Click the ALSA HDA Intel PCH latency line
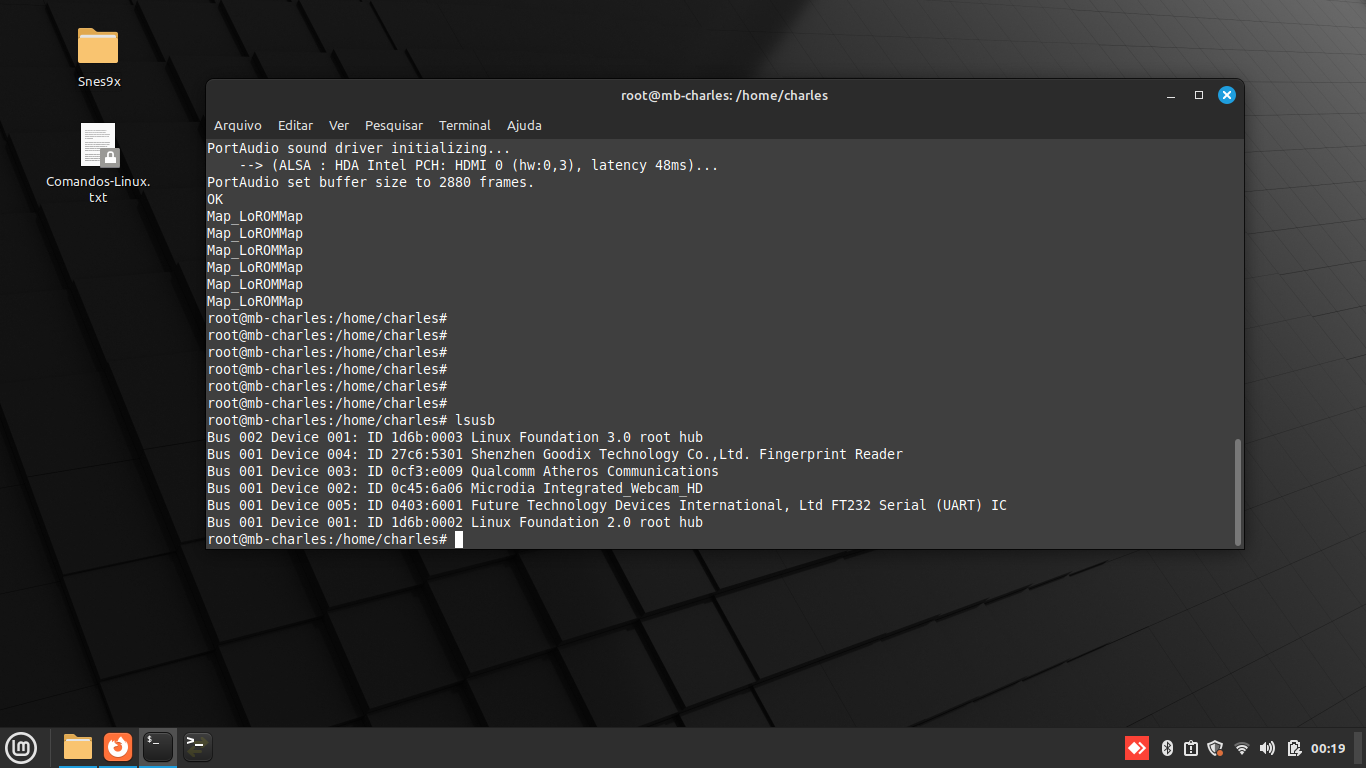 tap(479, 165)
